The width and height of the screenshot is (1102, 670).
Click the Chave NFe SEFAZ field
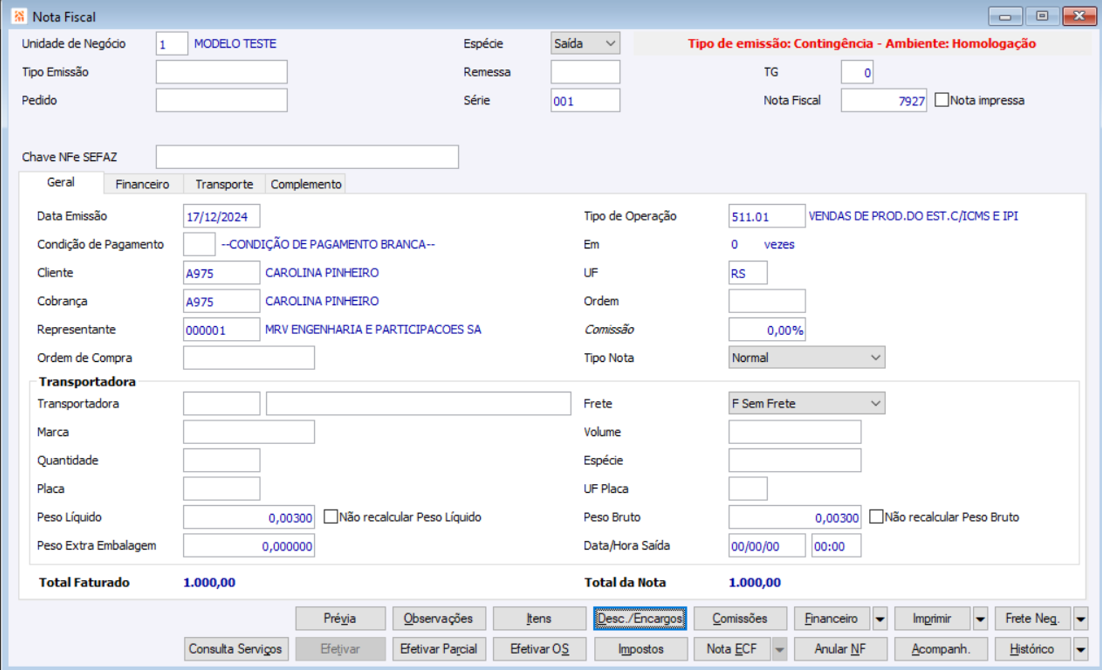307,157
